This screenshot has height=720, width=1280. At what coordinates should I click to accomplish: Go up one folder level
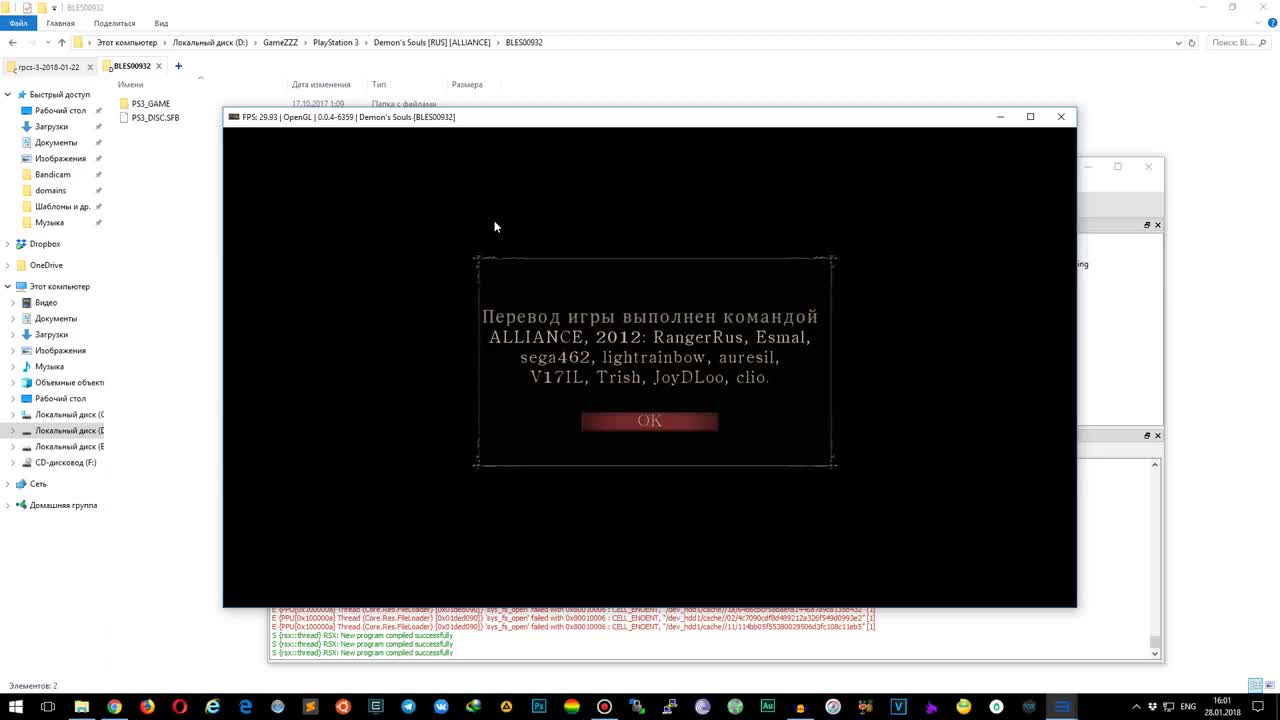point(62,42)
